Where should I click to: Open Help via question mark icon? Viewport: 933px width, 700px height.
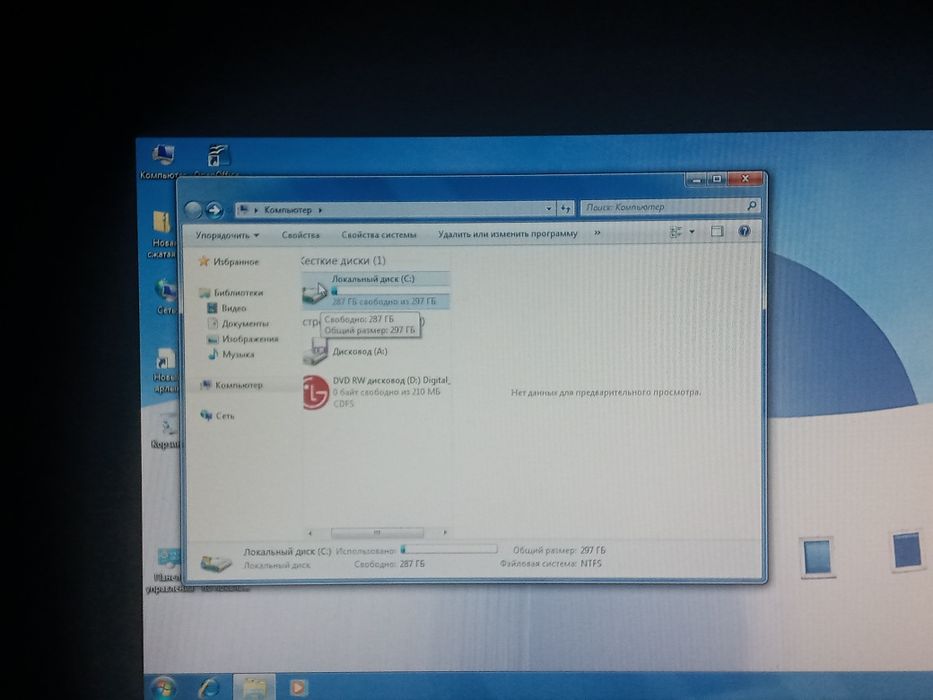[x=744, y=232]
